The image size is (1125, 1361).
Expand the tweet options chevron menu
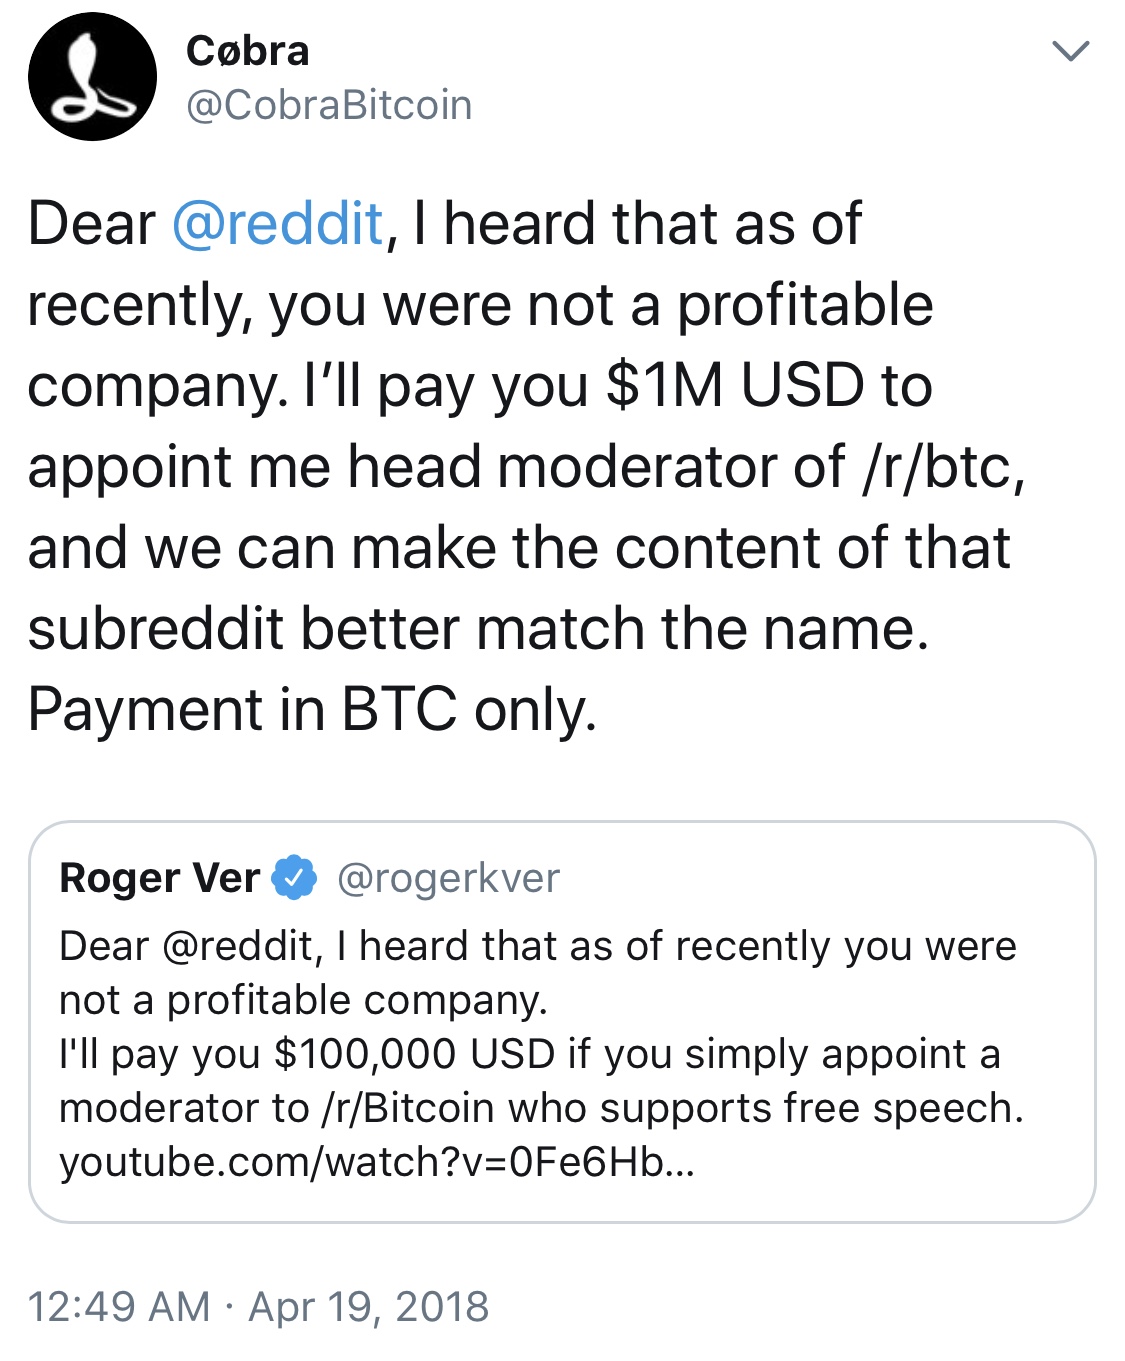1071,50
